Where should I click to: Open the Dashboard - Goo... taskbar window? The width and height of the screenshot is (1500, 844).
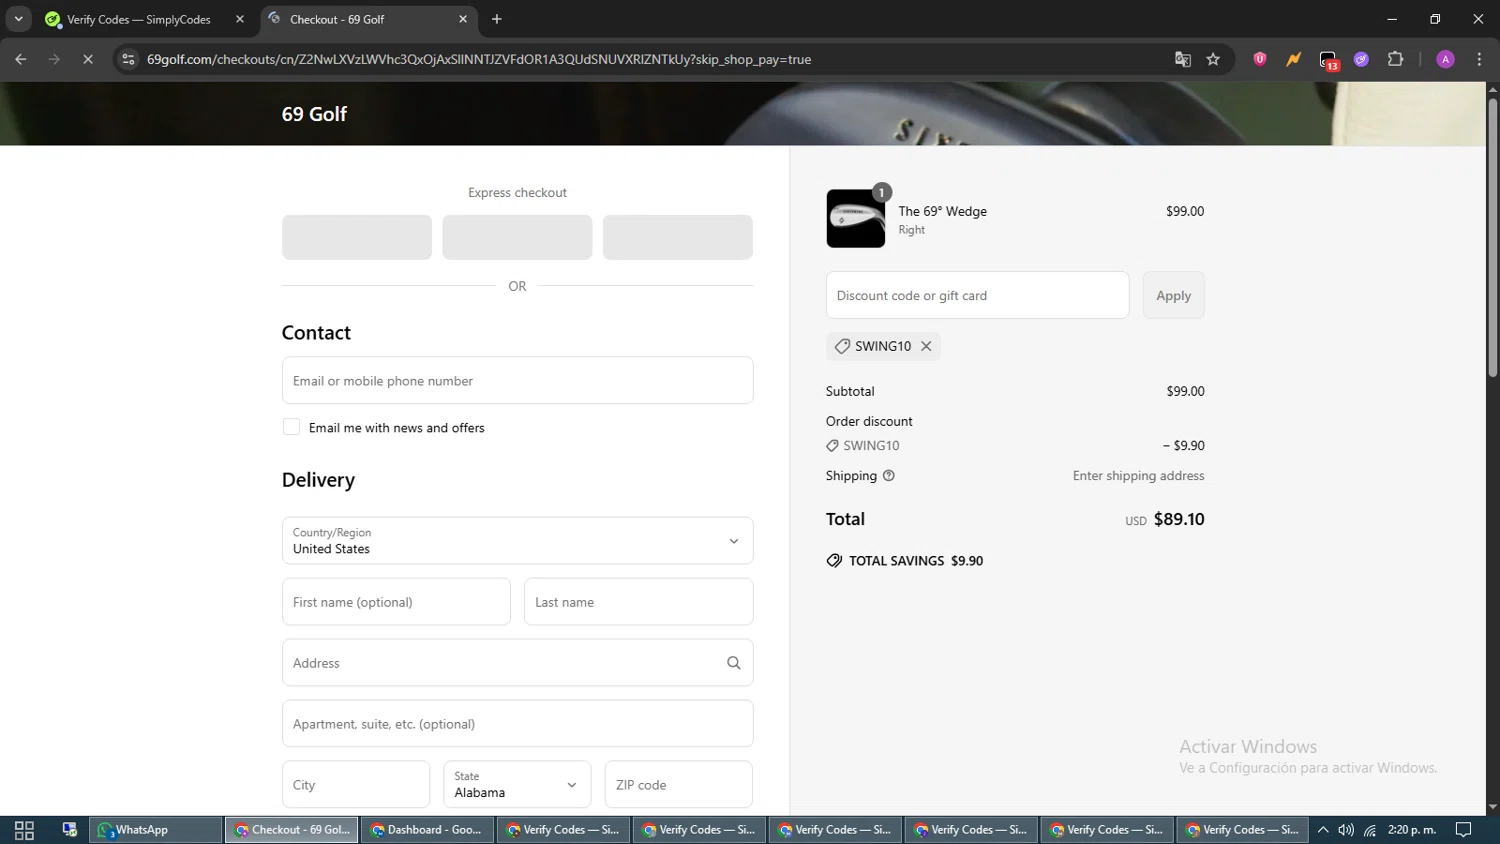(428, 830)
